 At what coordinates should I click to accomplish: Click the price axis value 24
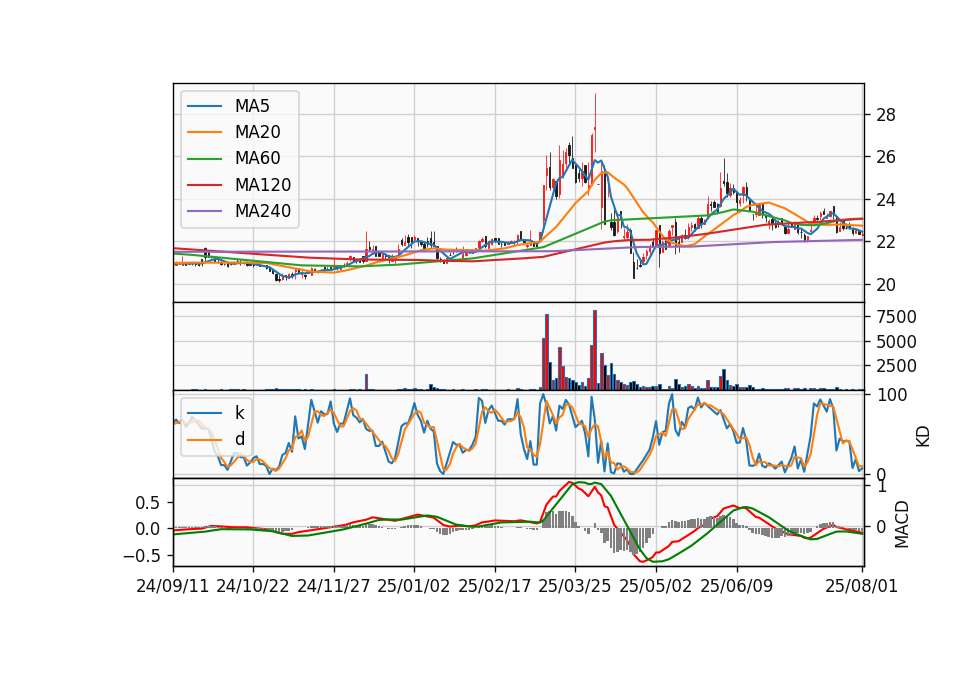886,200
